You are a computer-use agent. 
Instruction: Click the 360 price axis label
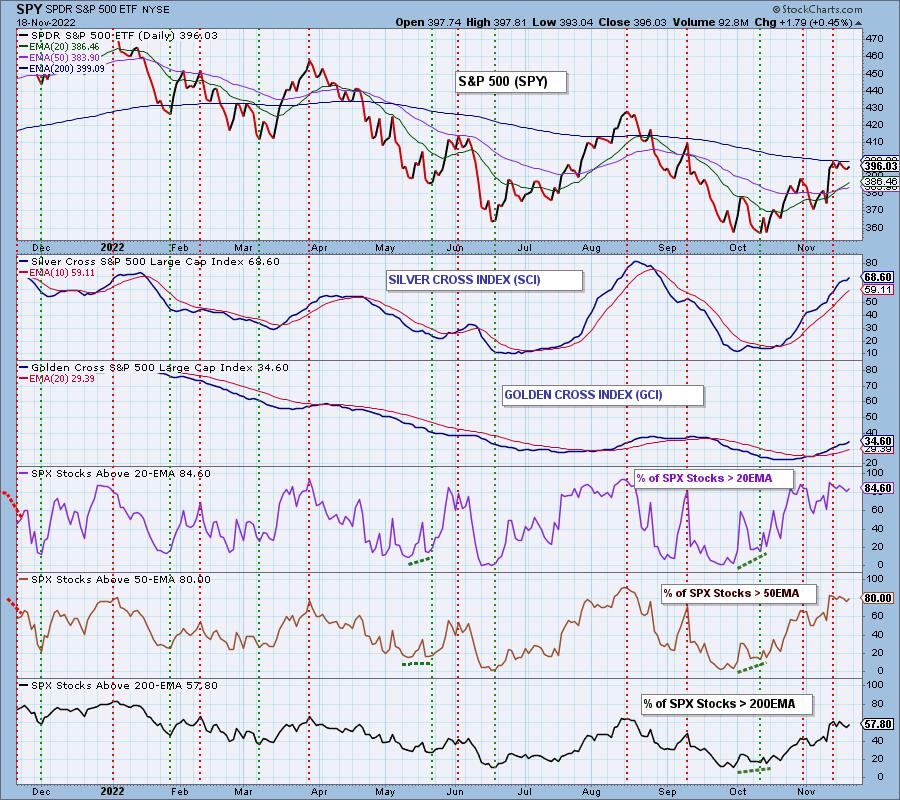(875, 227)
